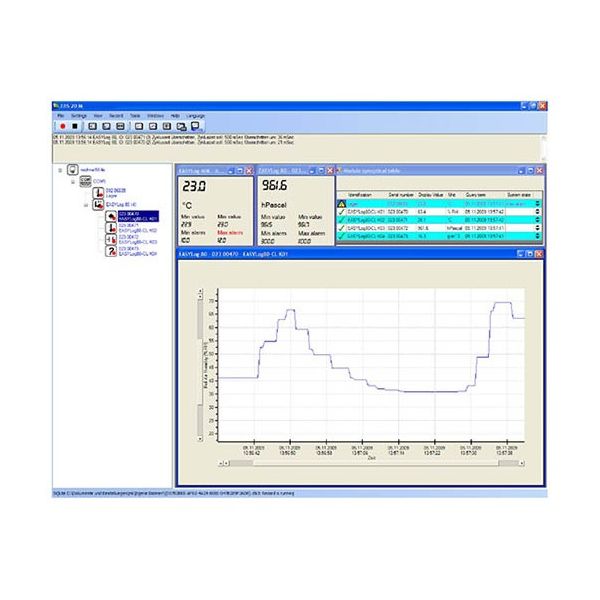Click the chart's vertical scrollbar down arrow
This screenshot has height=600, width=600.
pyautogui.click(x=200, y=439)
